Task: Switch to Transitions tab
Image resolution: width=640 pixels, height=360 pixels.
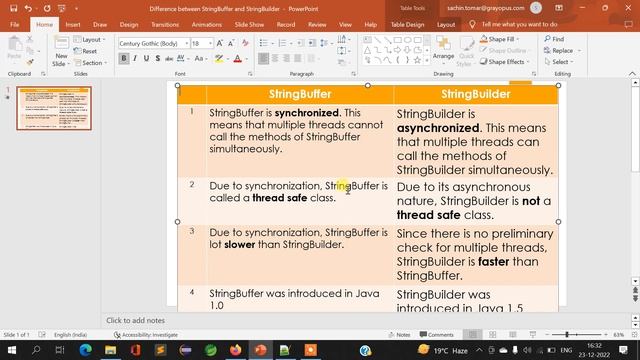Action: click(x=165, y=24)
